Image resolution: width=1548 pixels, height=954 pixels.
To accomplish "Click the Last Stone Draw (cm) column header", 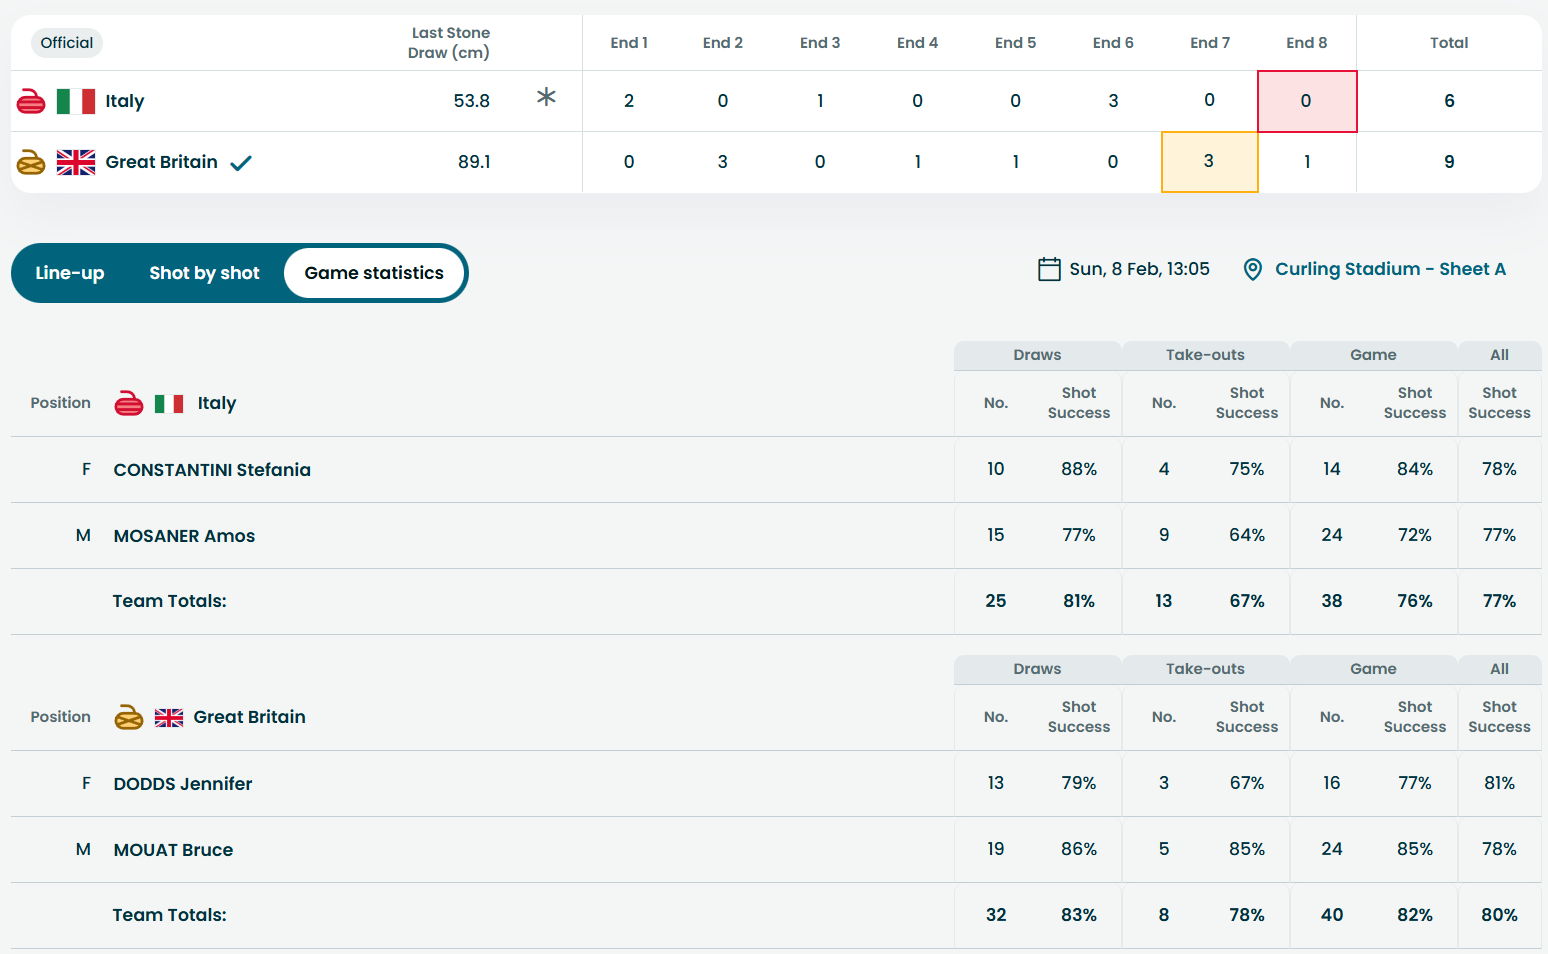I will (x=449, y=43).
